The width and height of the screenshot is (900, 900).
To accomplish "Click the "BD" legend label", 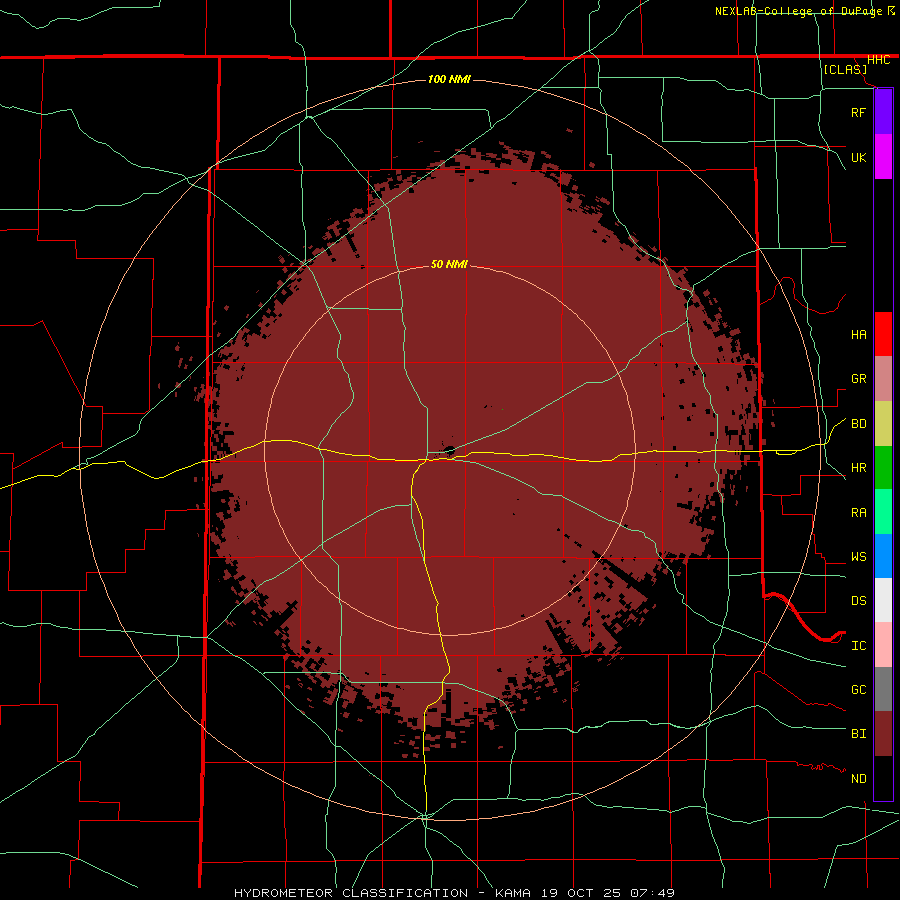I will [858, 424].
